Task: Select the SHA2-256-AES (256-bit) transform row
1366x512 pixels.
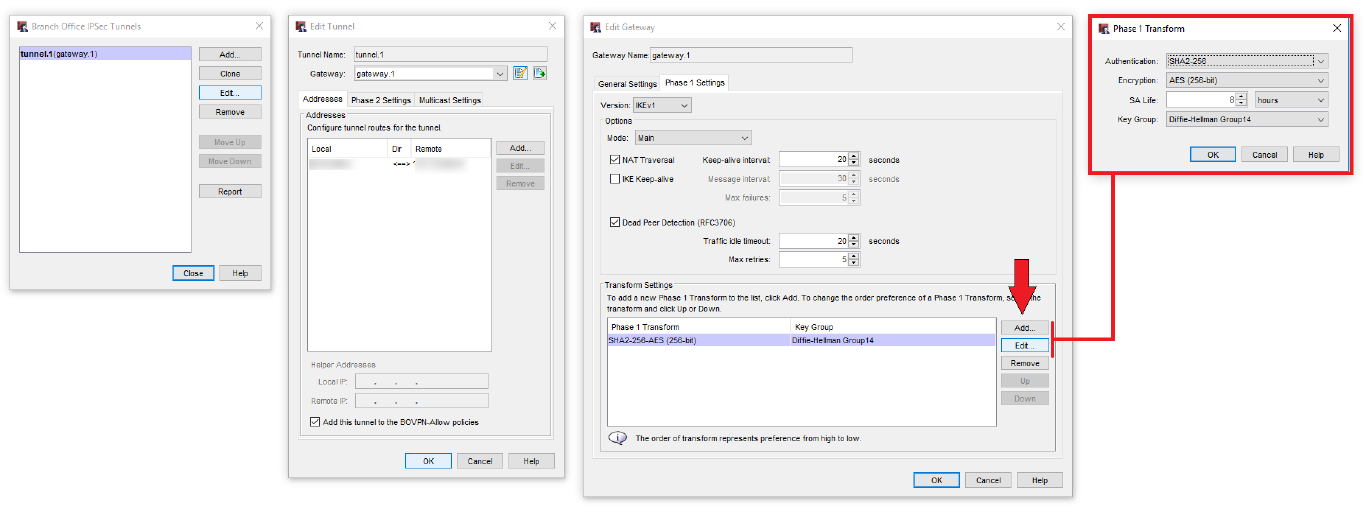Action: pyautogui.click(x=700, y=340)
